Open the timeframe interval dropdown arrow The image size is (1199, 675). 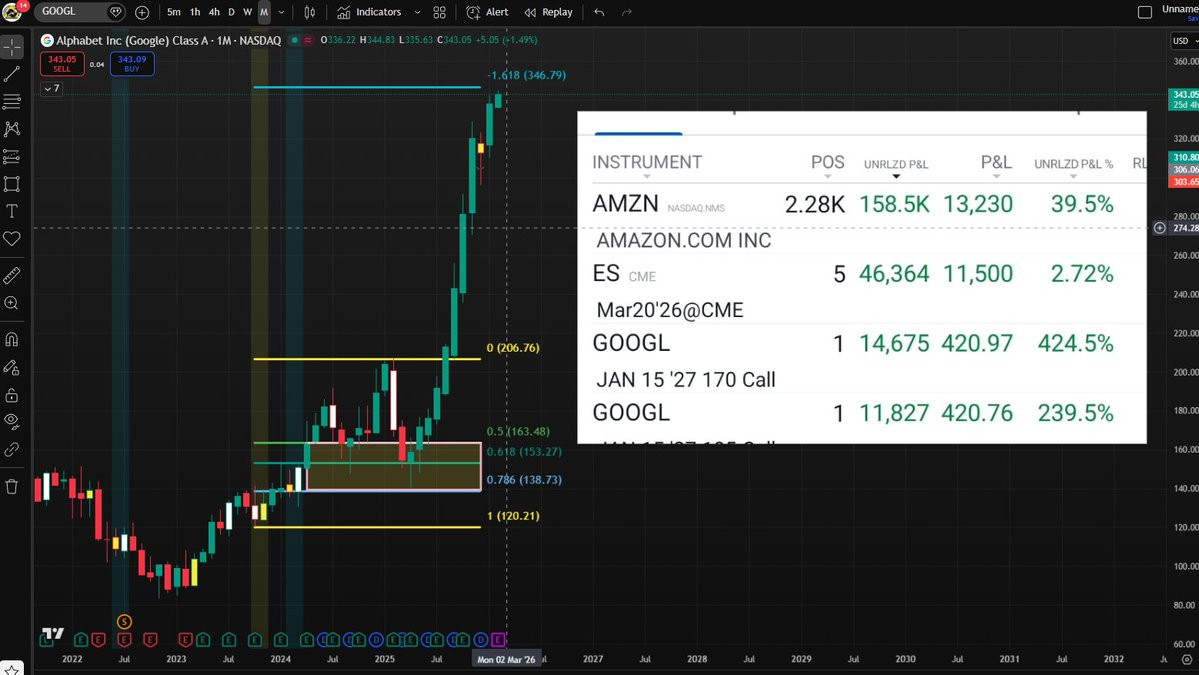coord(281,12)
